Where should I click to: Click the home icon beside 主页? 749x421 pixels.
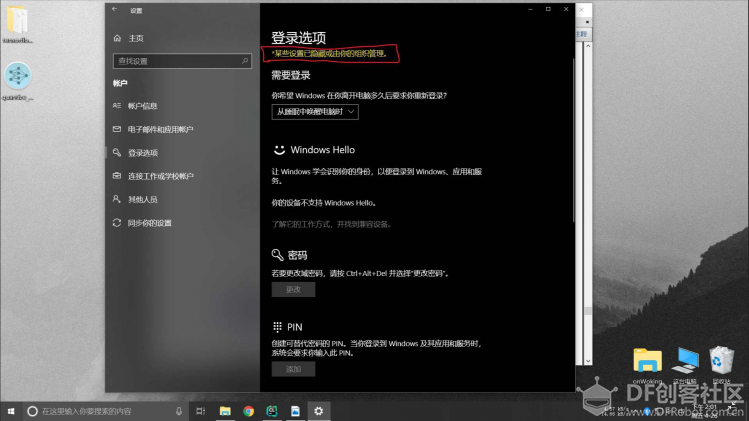tap(118, 38)
